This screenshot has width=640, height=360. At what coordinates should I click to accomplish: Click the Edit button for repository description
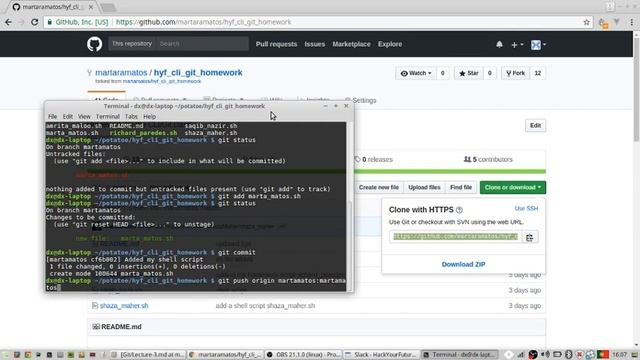536,126
